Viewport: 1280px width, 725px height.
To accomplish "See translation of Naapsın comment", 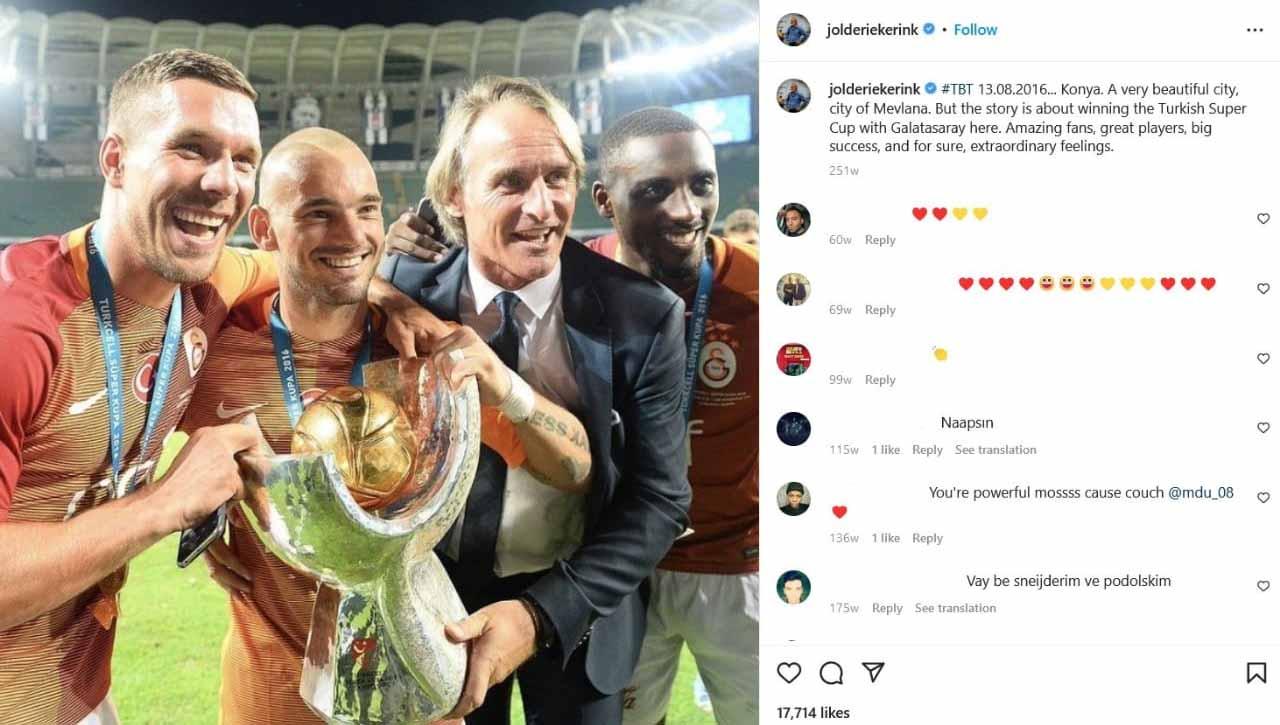I will point(995,450).
